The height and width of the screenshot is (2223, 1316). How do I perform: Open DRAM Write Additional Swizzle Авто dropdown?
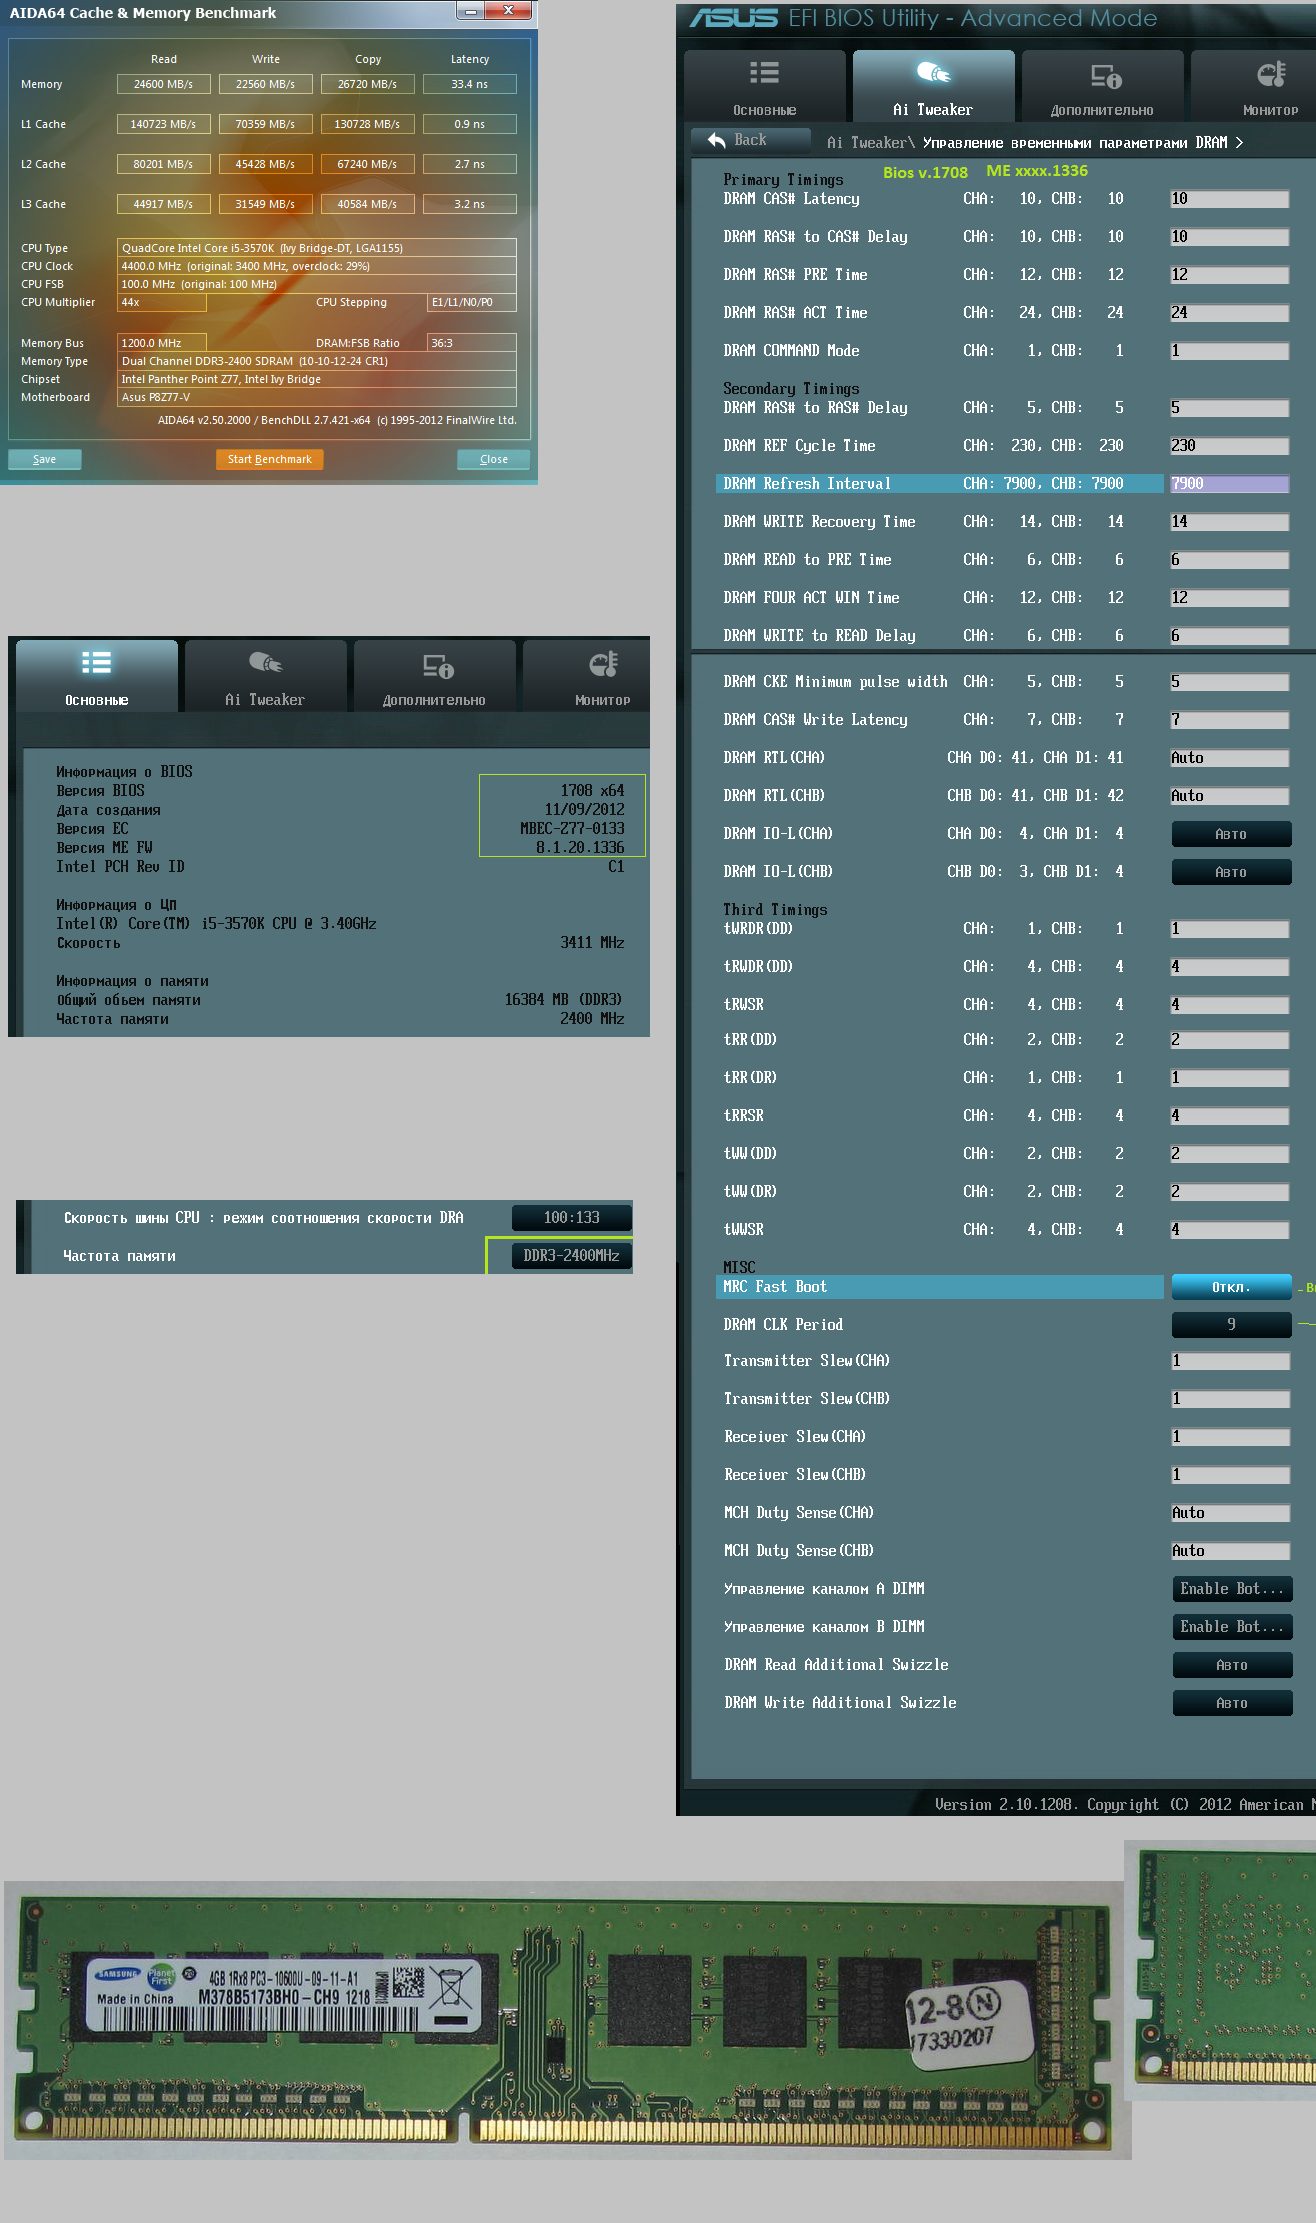(x=1232, y=1703)
